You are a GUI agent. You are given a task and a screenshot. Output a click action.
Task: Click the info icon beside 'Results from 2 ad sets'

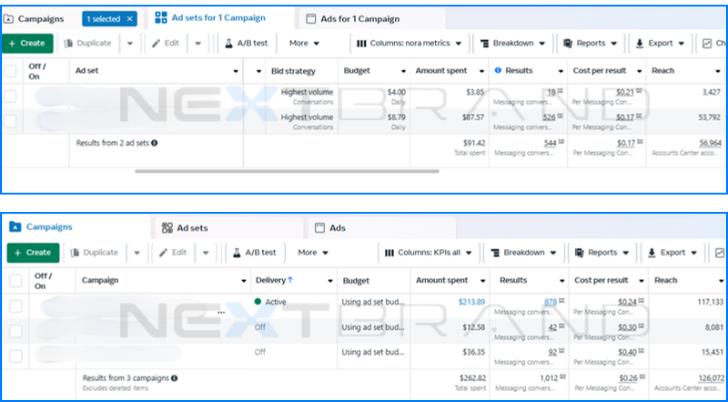154,143
